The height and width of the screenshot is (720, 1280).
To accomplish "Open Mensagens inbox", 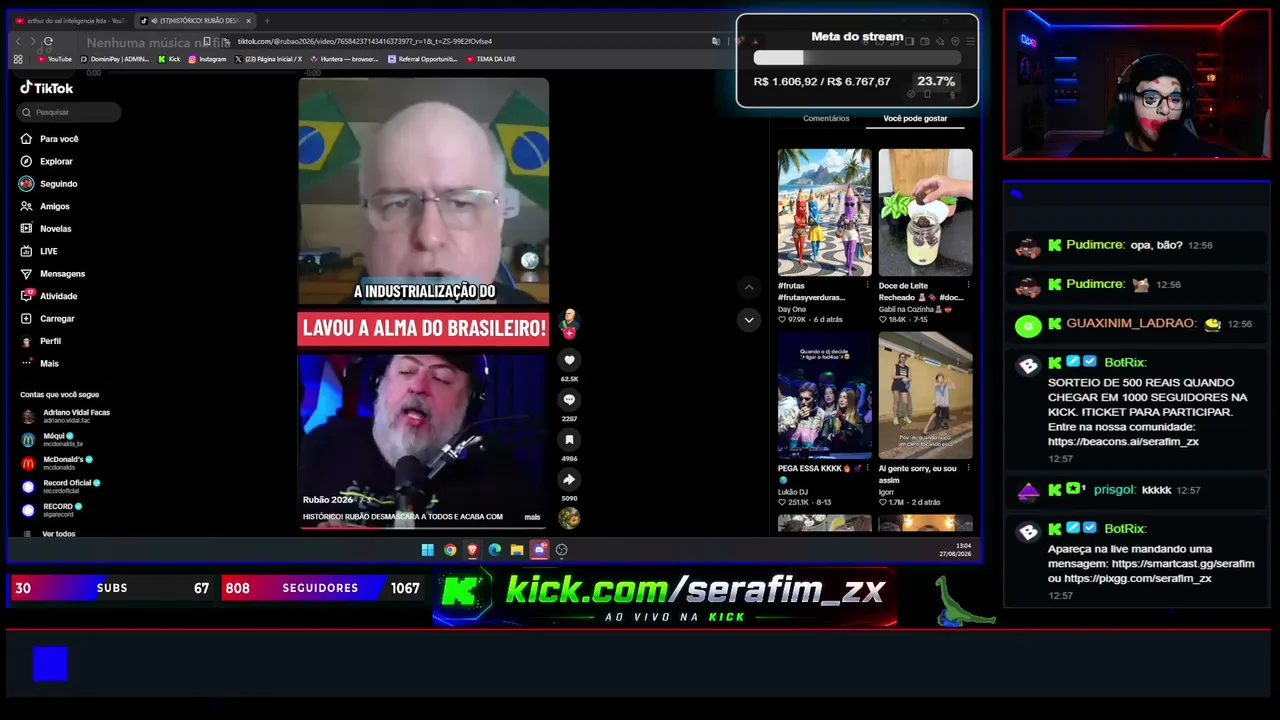I will pos(52,274).
